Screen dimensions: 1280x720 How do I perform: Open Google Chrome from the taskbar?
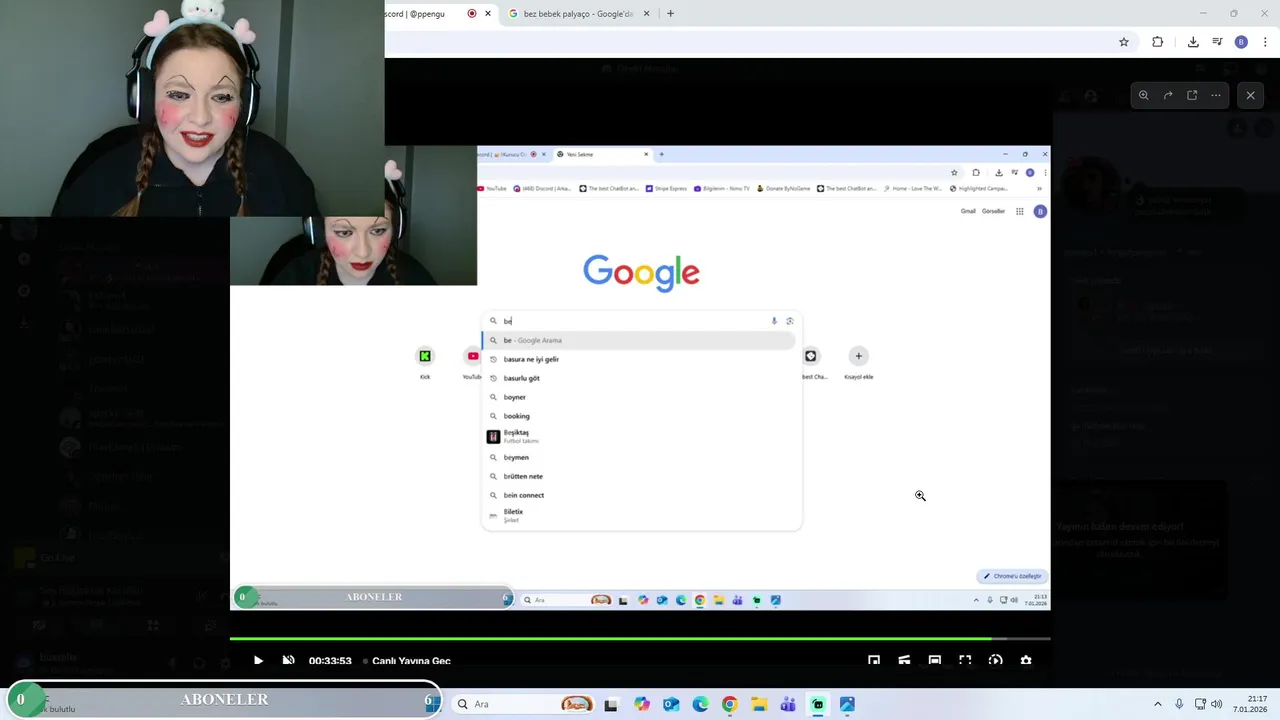click(x=729, y=704)
